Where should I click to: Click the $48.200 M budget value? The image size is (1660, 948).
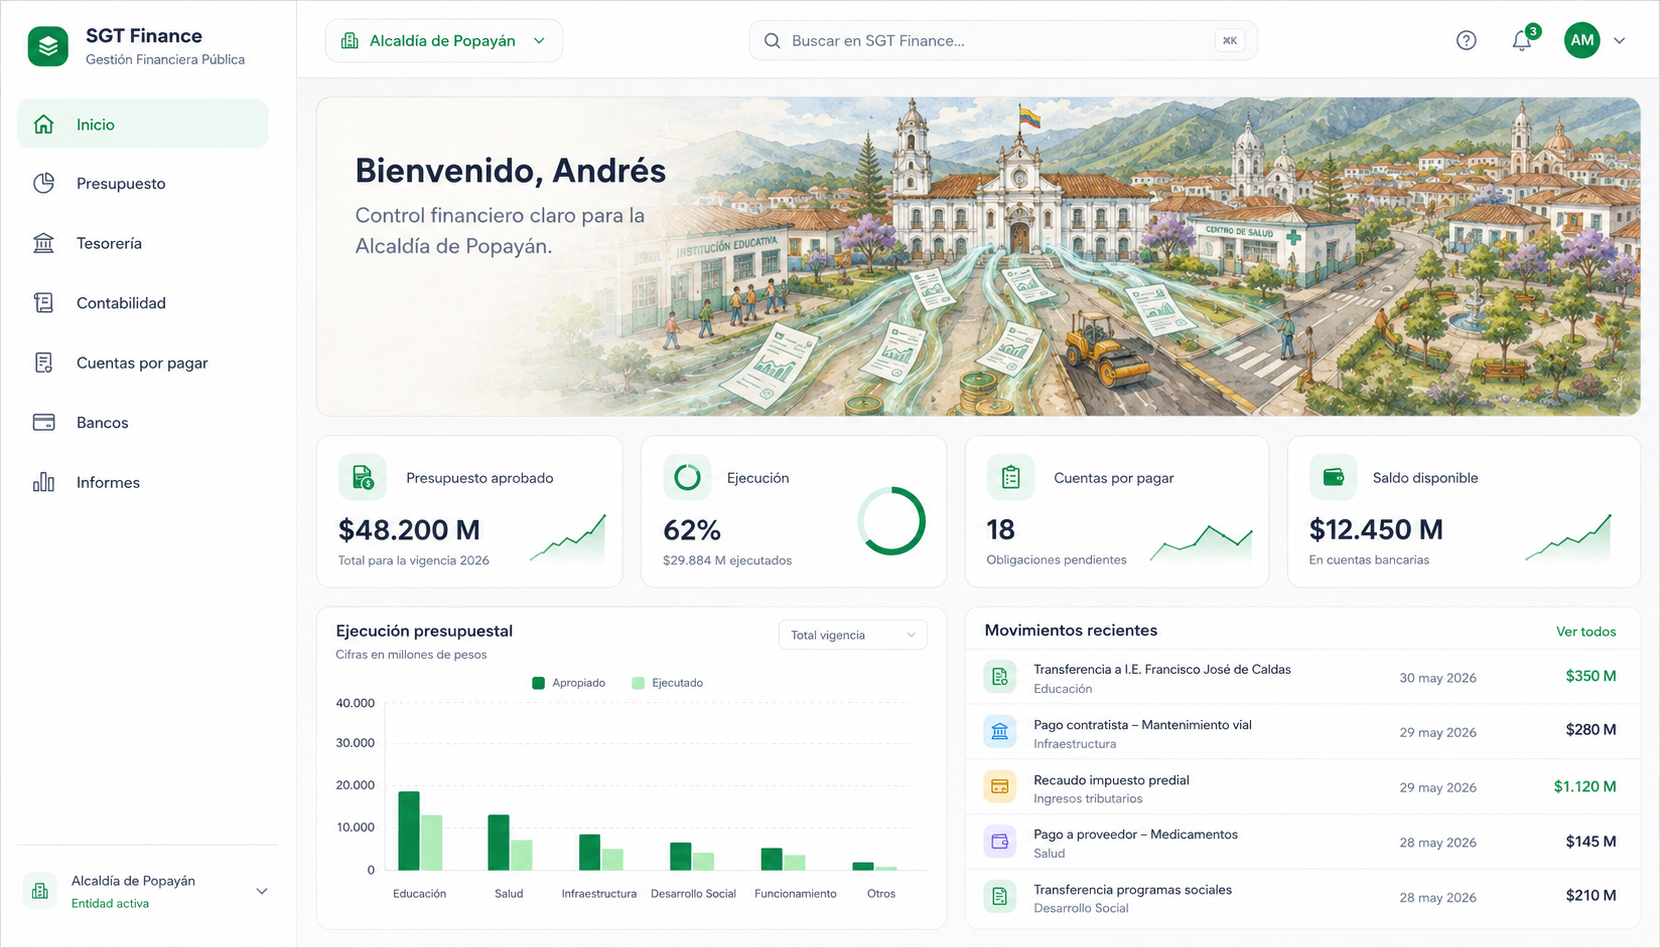coord(409,529)
